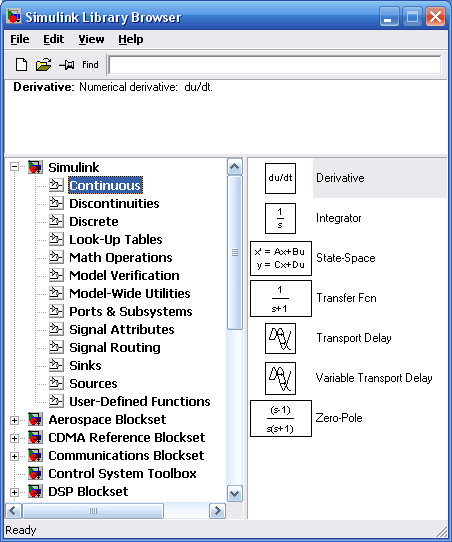Click the Continuous library icon
This screenshot has width=452, height=542.
click(x=56, y=185)
